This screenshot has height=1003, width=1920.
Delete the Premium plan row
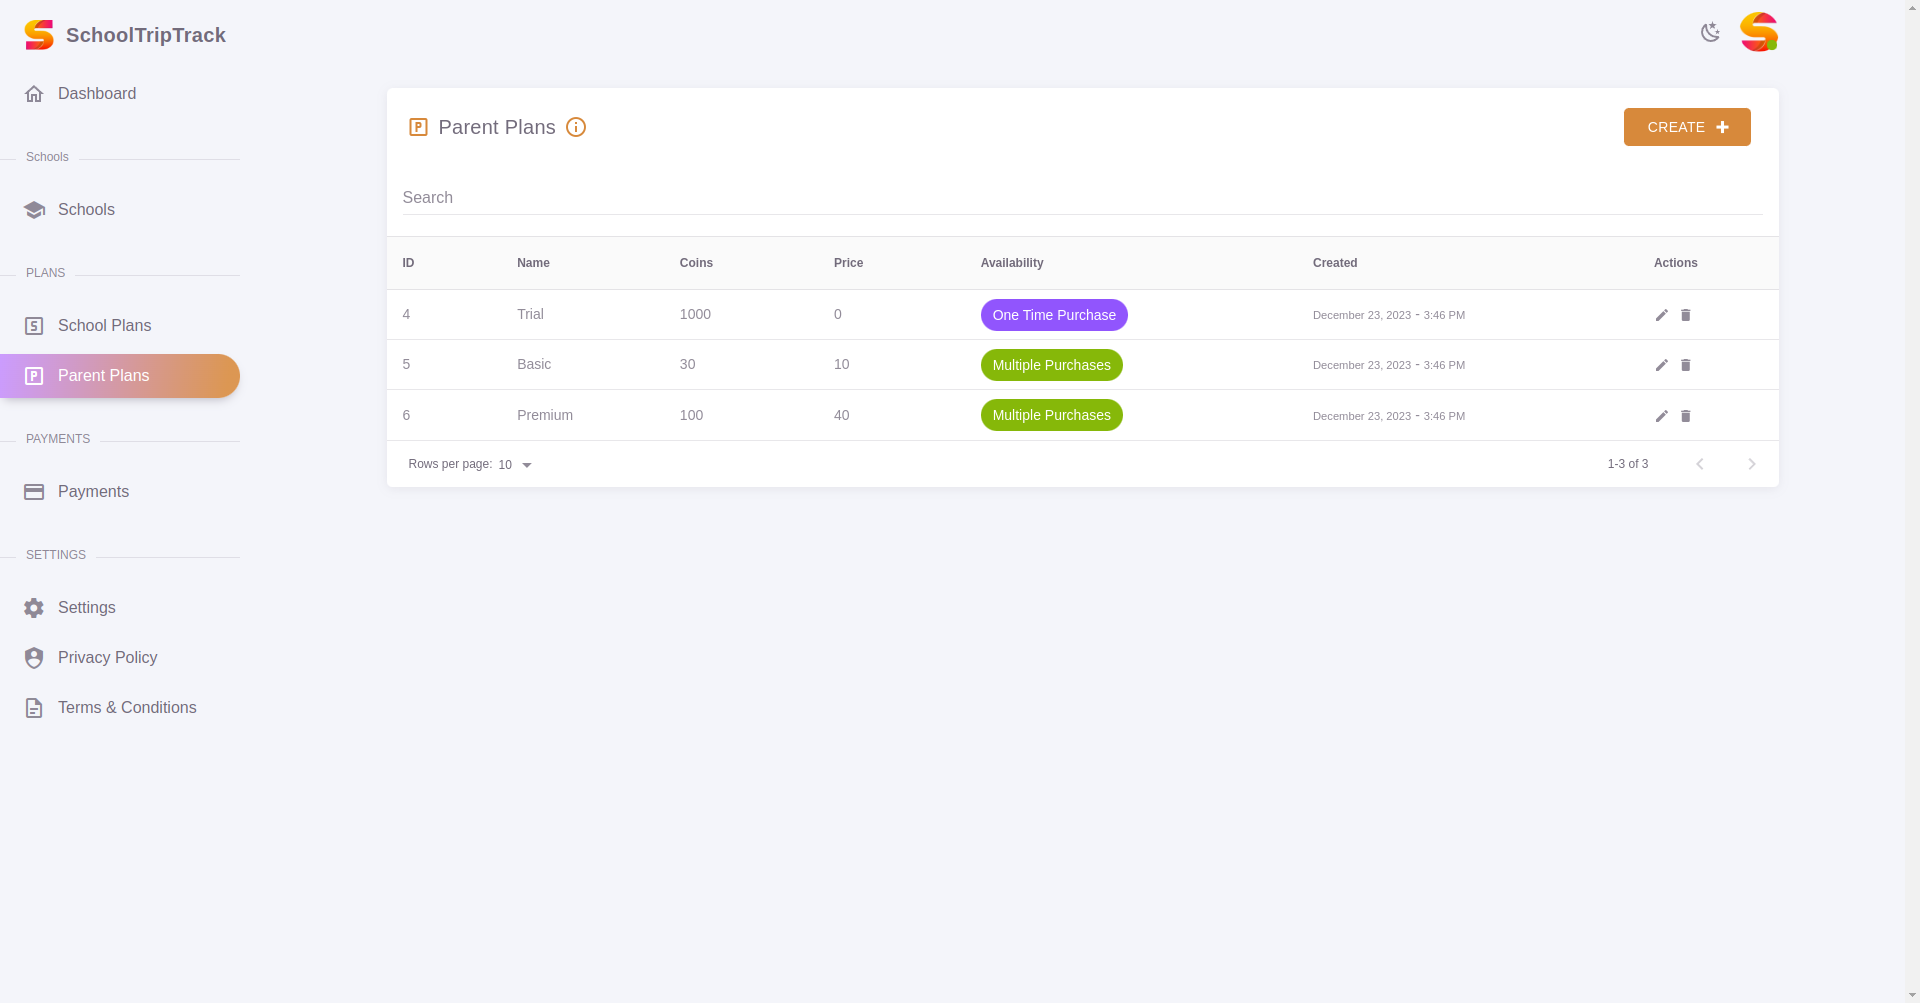1685,416
